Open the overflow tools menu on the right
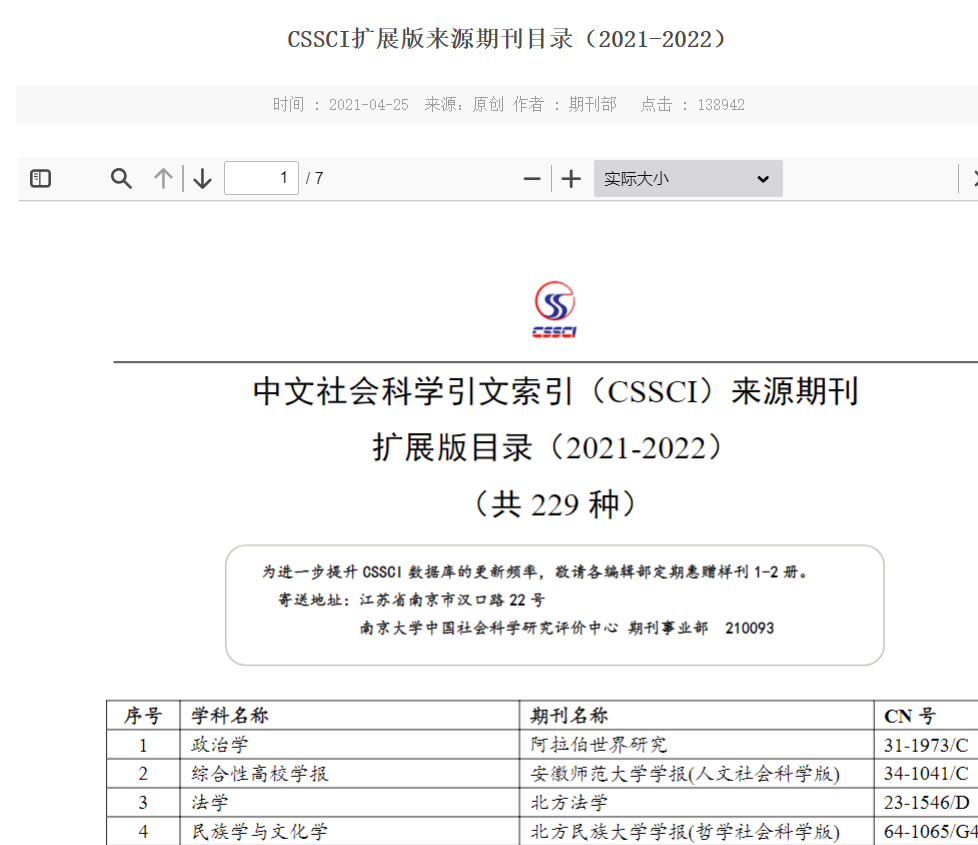Image resolution: width=978 pixels, height=845 pixels. [x=973, y=178]
